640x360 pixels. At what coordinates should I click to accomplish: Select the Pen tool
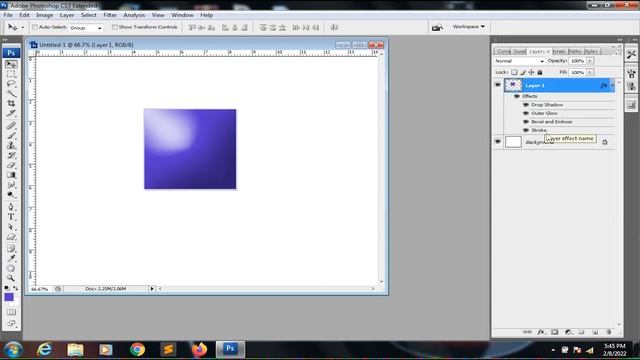click(11, 207)
